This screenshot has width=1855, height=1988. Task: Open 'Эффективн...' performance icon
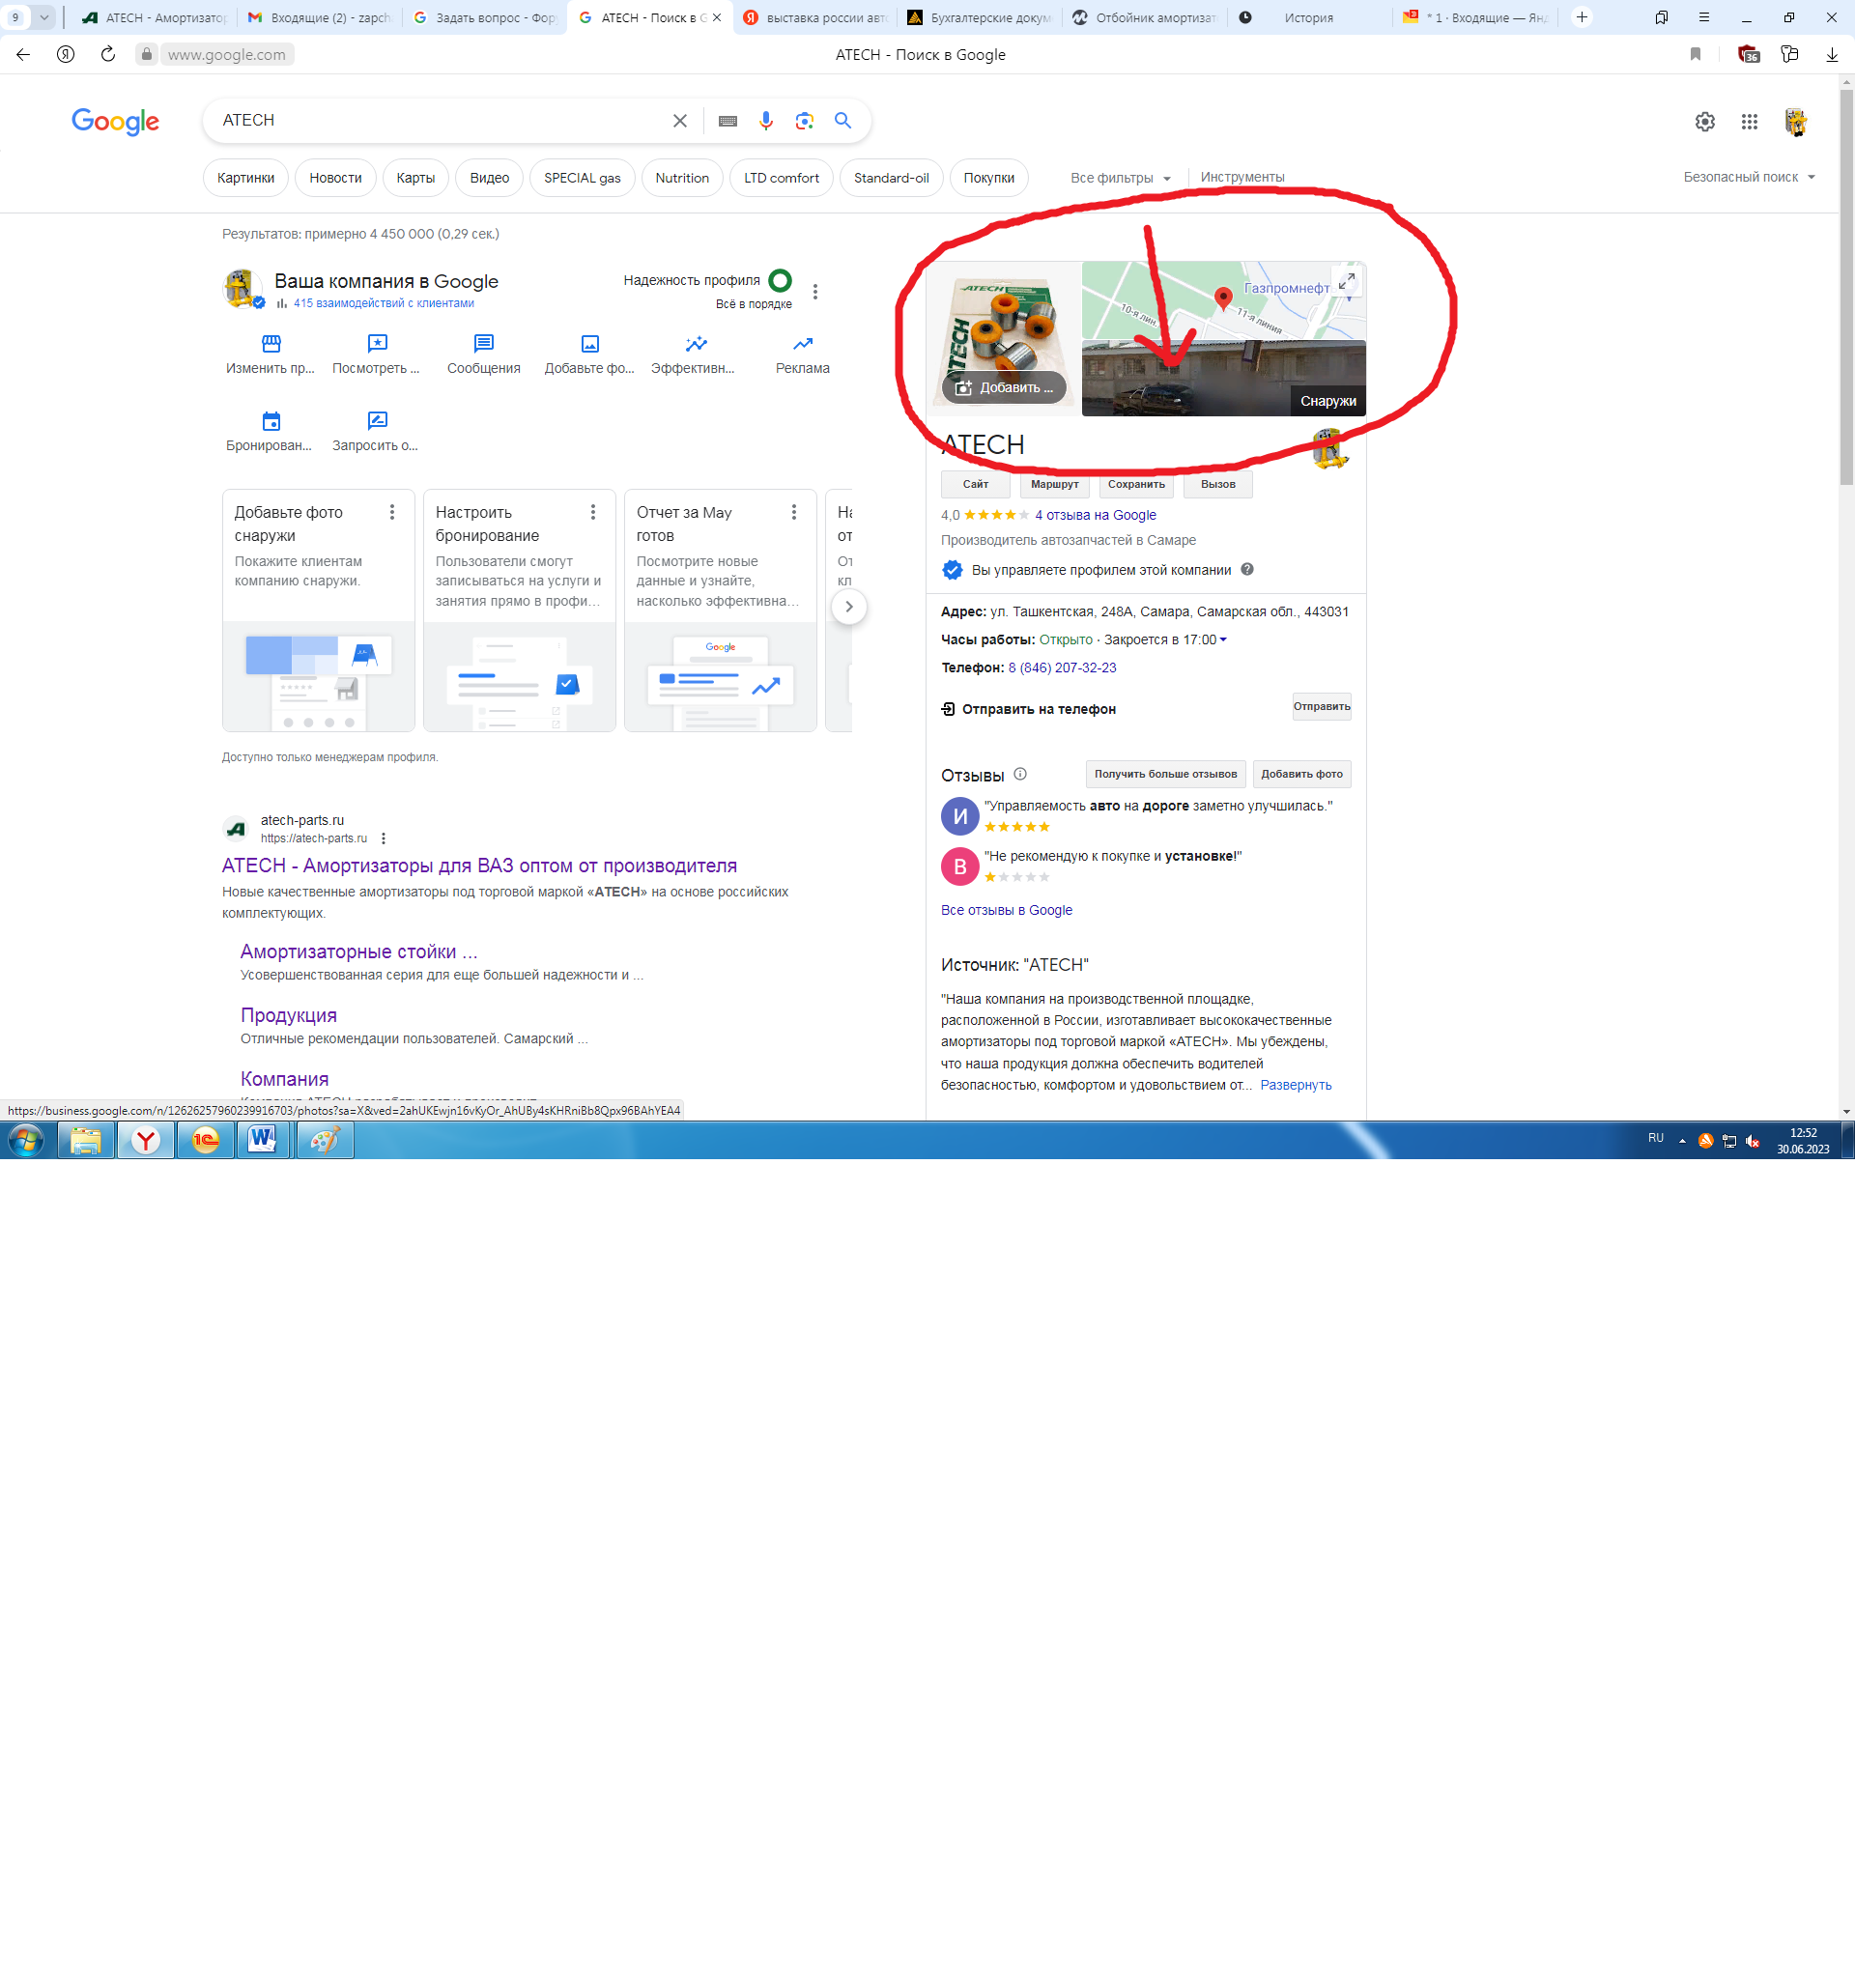click(x=696, y=344)
